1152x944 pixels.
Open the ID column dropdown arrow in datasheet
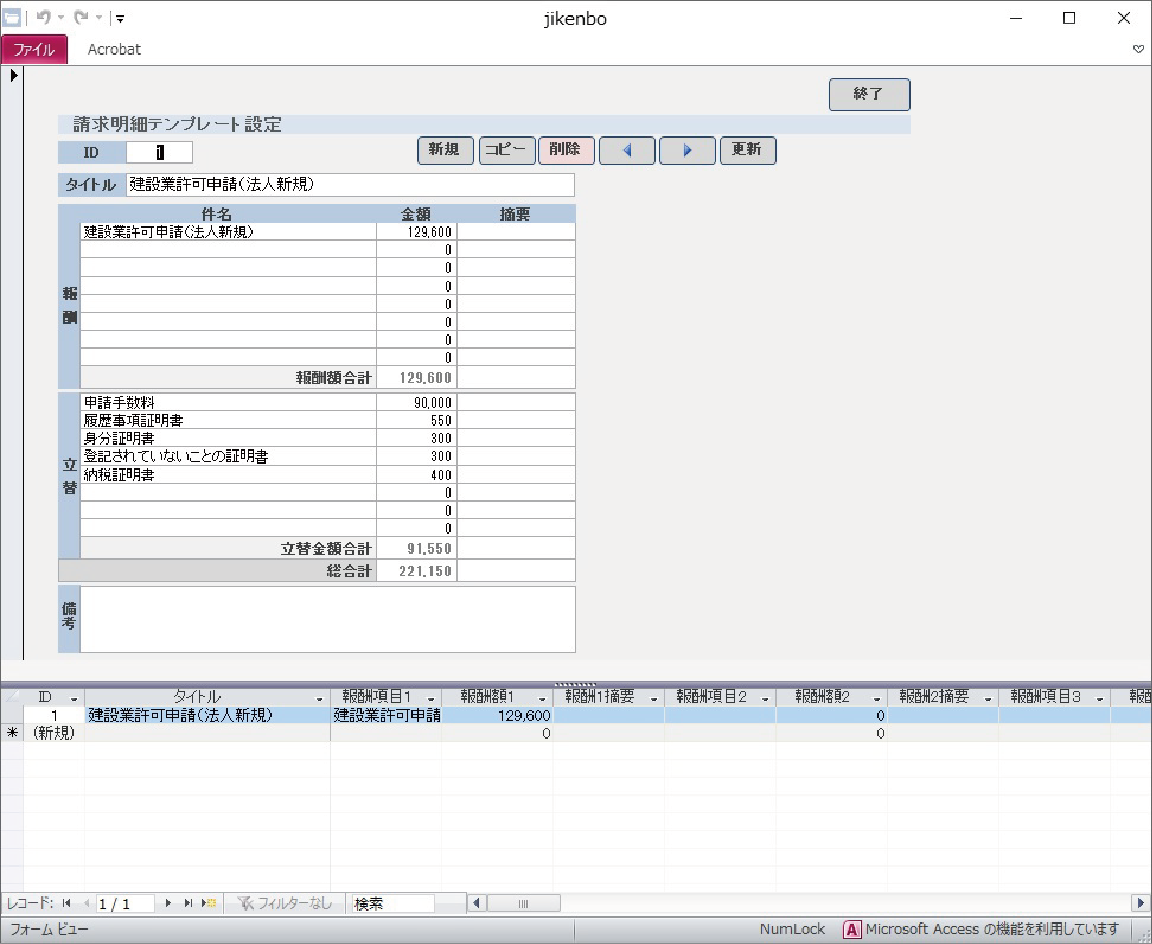pyautogui.click(x=73, y=697)
